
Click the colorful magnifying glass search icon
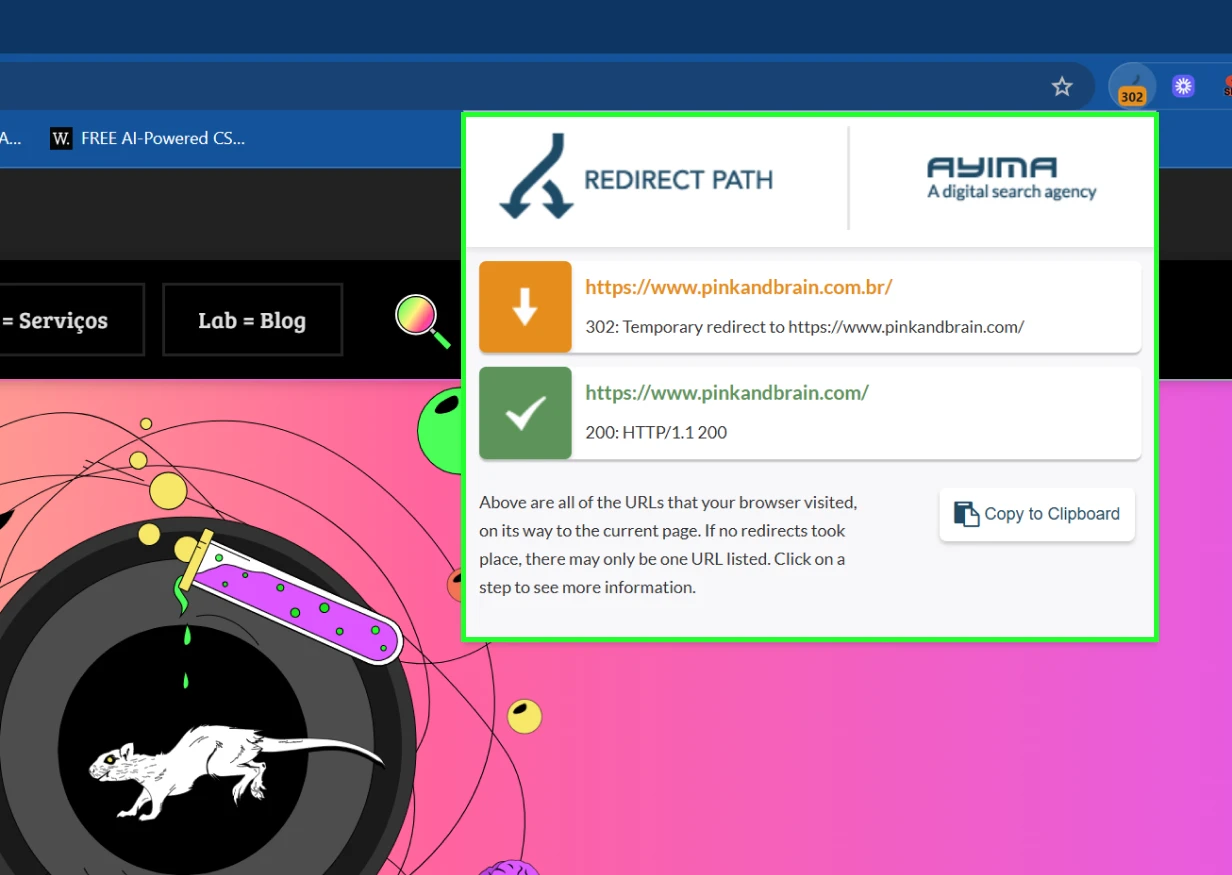point(422,320)
